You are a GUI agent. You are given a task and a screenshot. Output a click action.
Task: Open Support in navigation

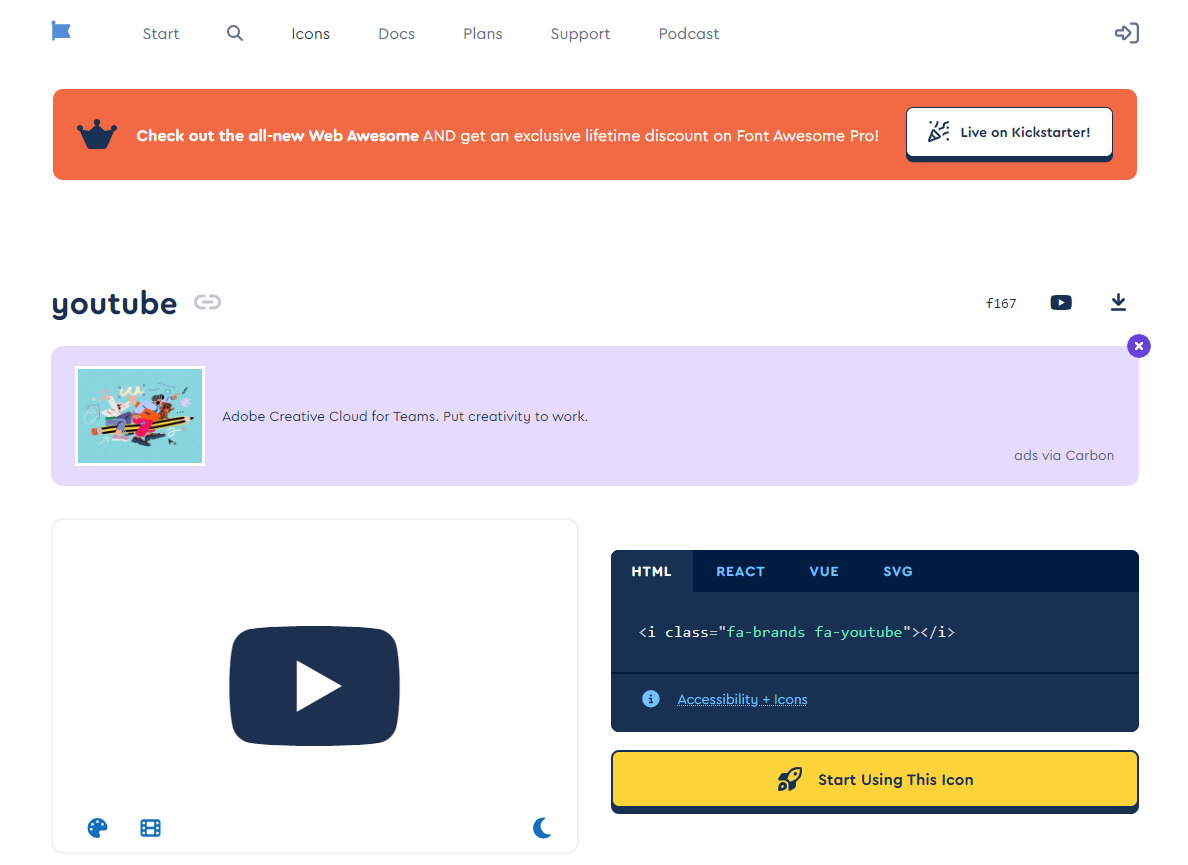pos(580,34)
